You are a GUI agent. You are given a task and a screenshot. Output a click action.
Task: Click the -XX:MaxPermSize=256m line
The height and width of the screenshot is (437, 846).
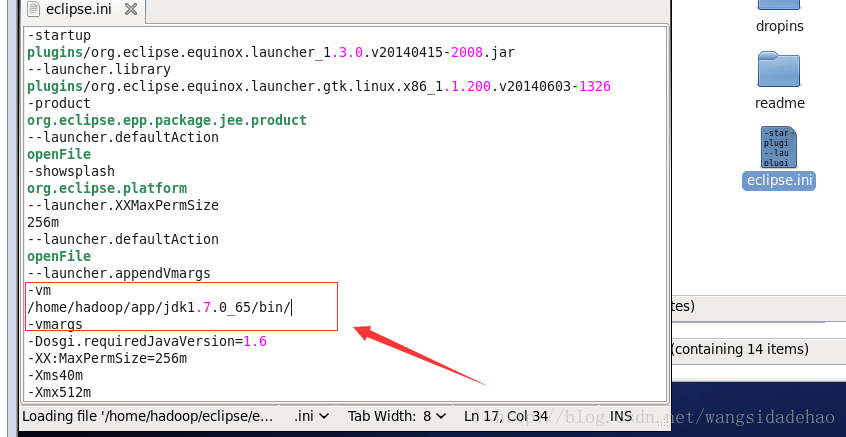click(107, 358)
